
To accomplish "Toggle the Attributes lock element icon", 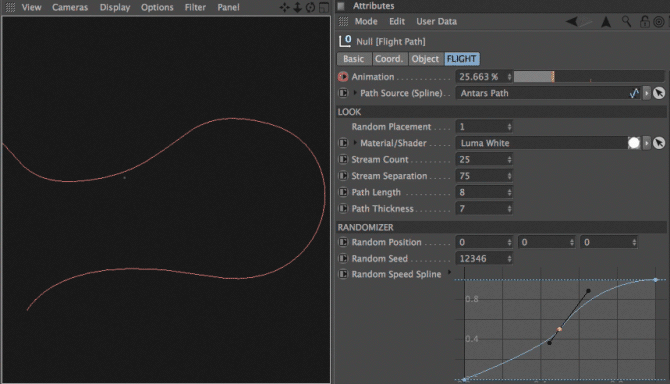I will [x=644, y=21].
